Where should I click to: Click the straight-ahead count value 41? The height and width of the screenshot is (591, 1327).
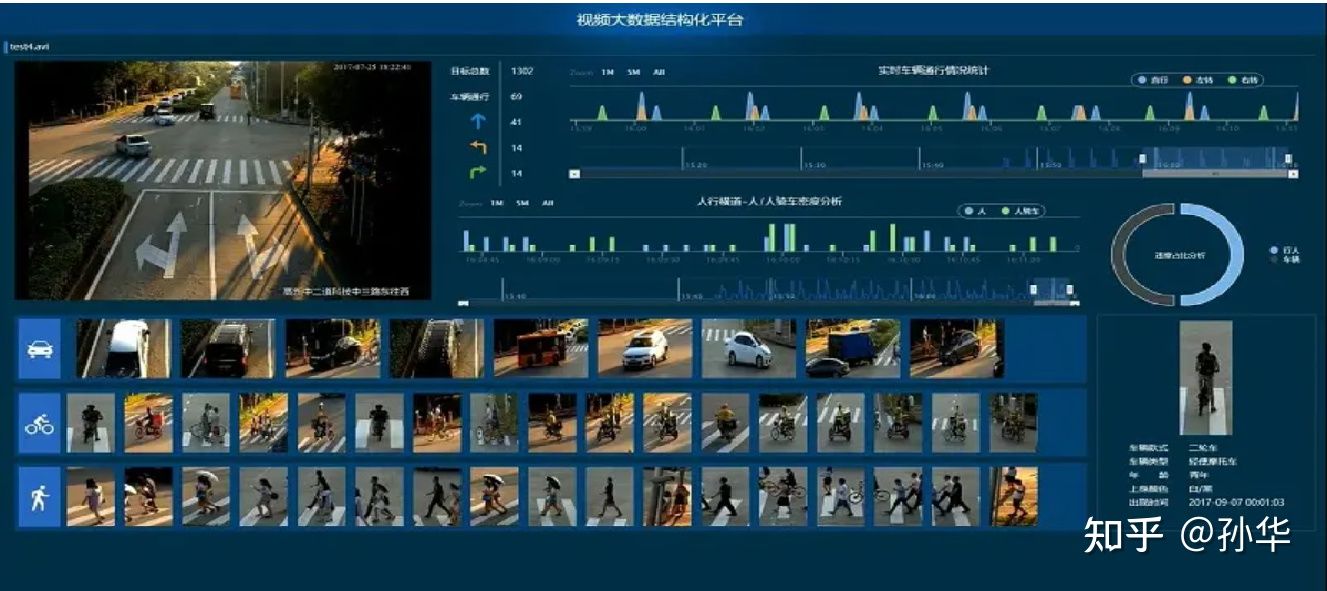pos(516,122)
